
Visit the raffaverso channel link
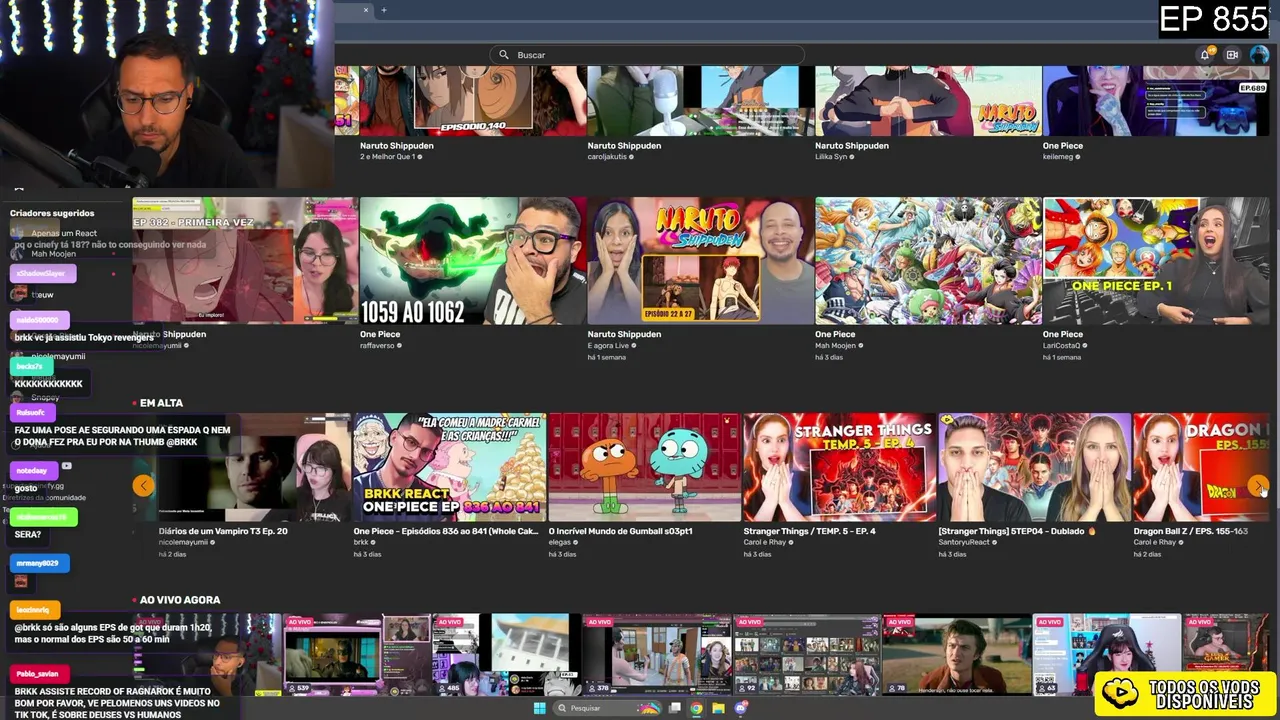377,346
